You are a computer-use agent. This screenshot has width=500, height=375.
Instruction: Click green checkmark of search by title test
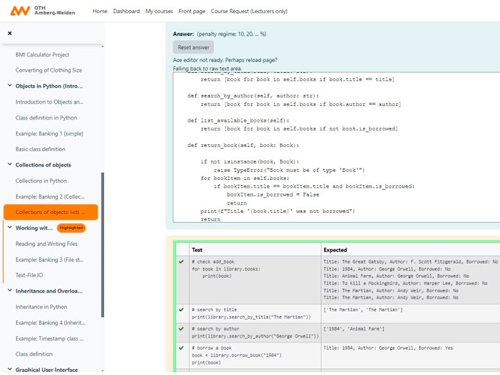(181, 310)
